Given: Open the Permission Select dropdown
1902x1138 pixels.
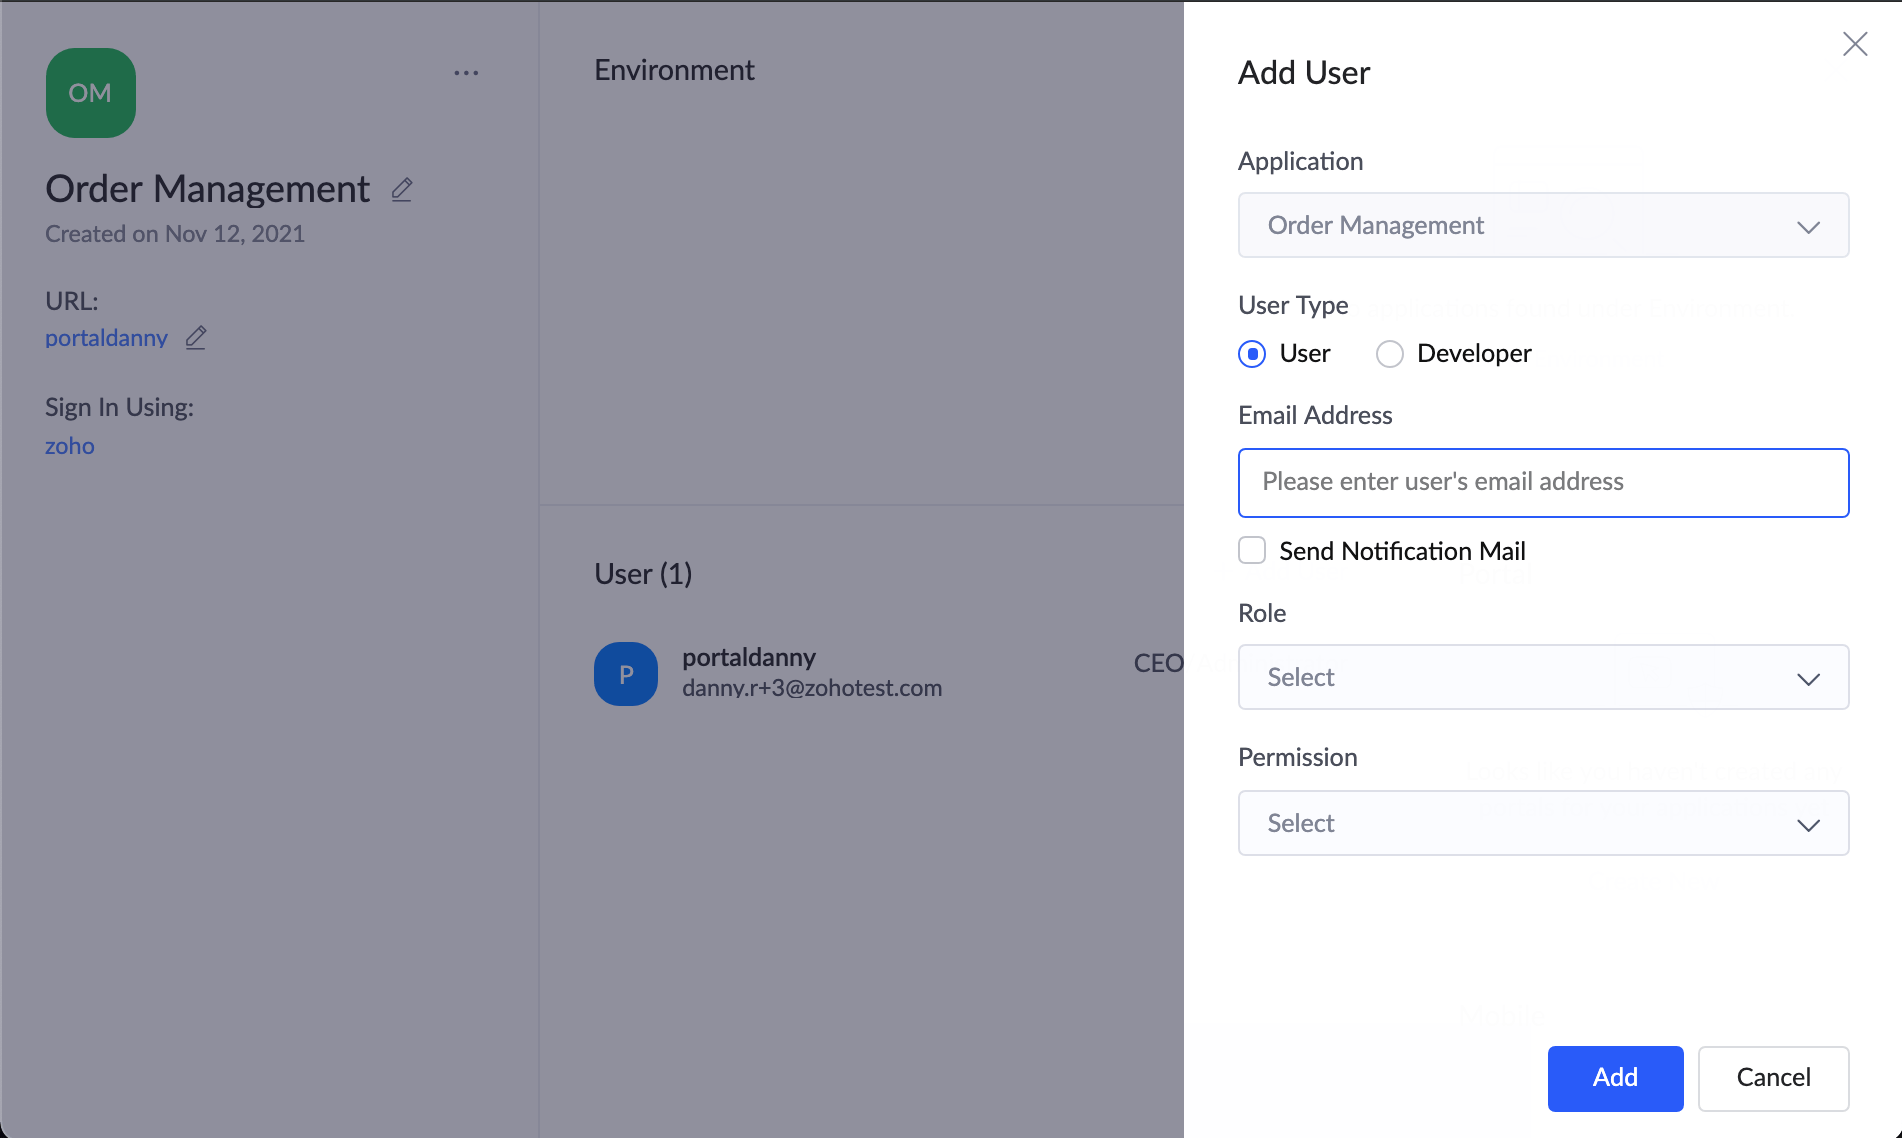Looking at the screenshot, I should [1544, 823].
